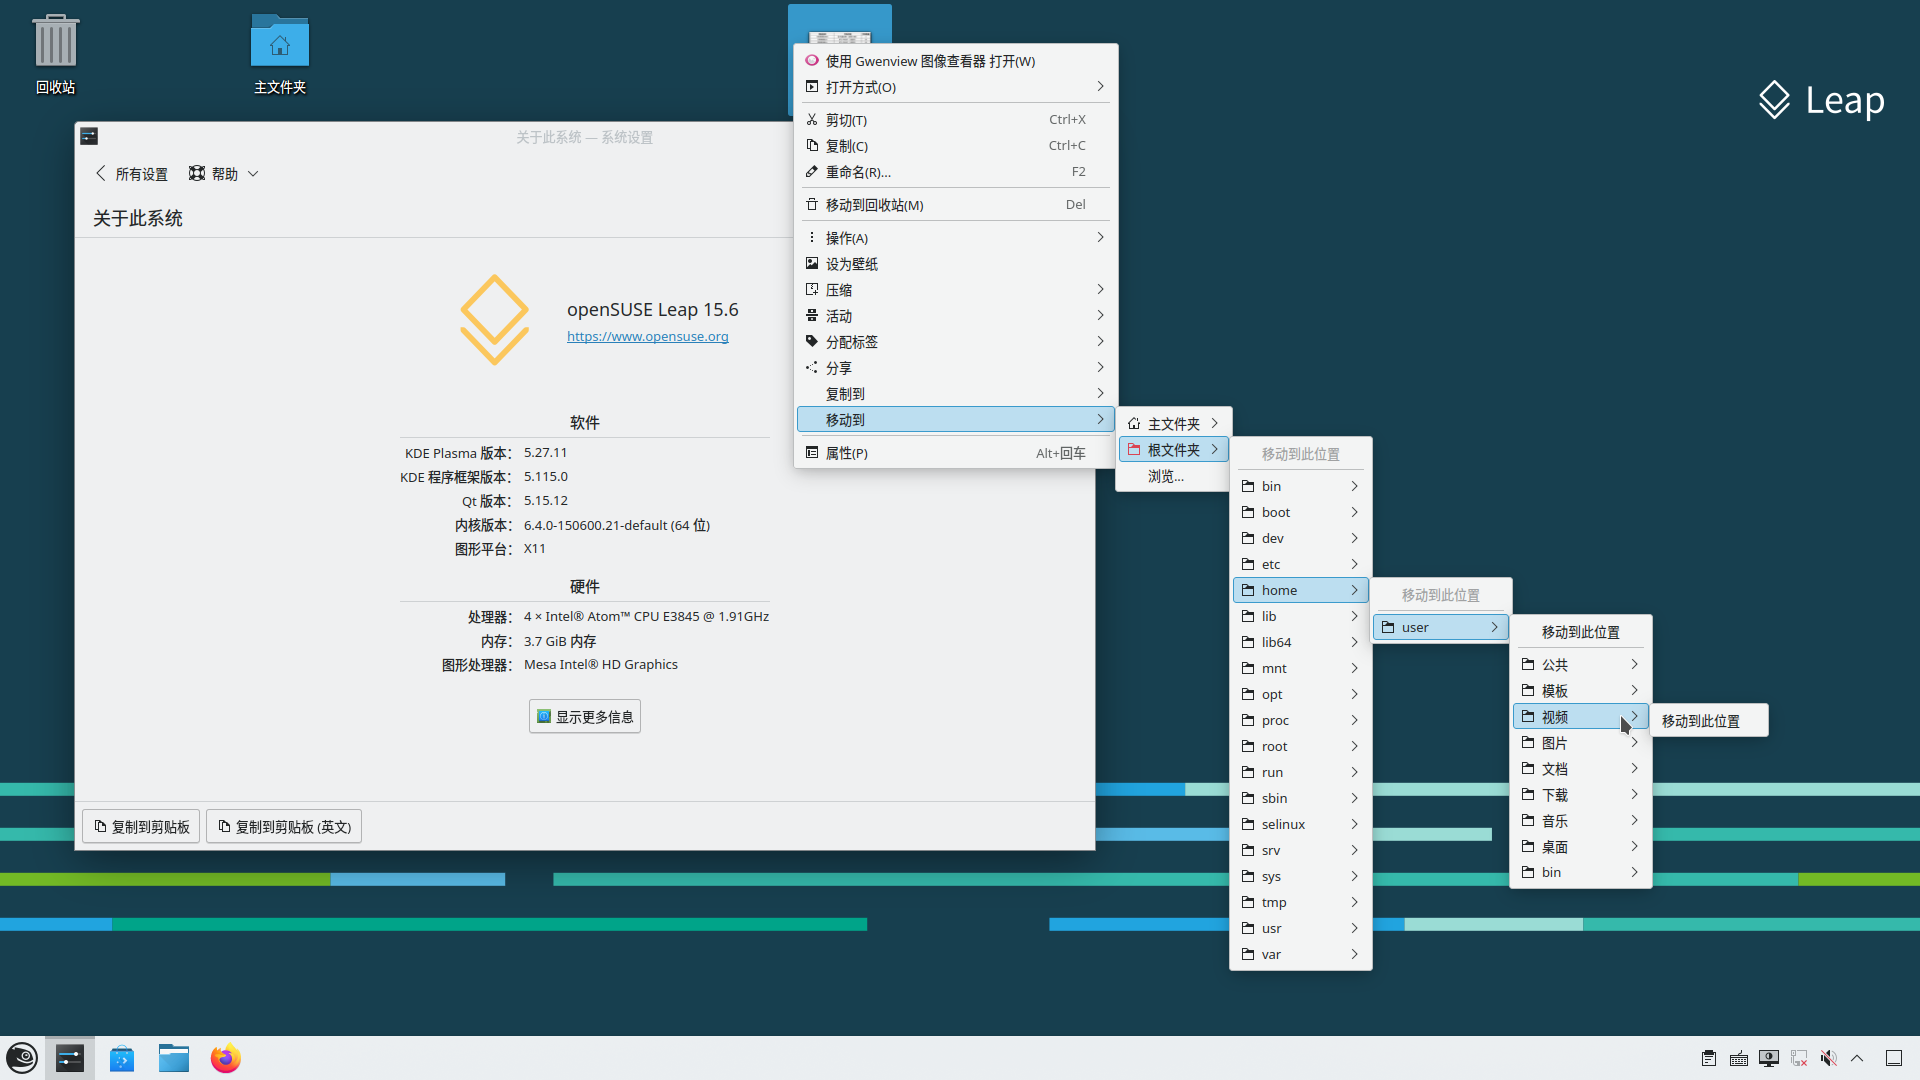
Task: Select 复制(C) Copy in the context menu
Action: [x=956, y=146]
